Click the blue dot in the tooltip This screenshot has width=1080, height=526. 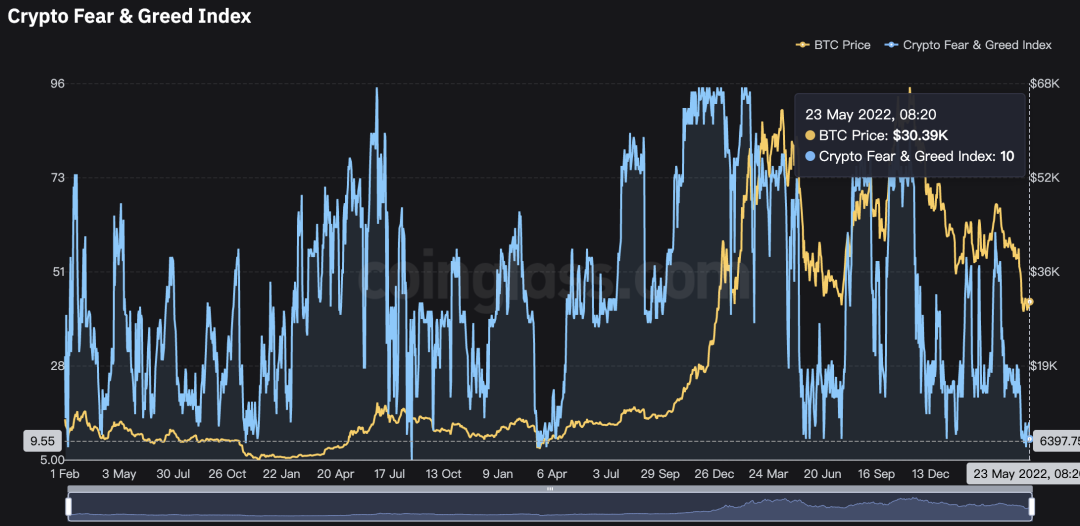point(811,156)
